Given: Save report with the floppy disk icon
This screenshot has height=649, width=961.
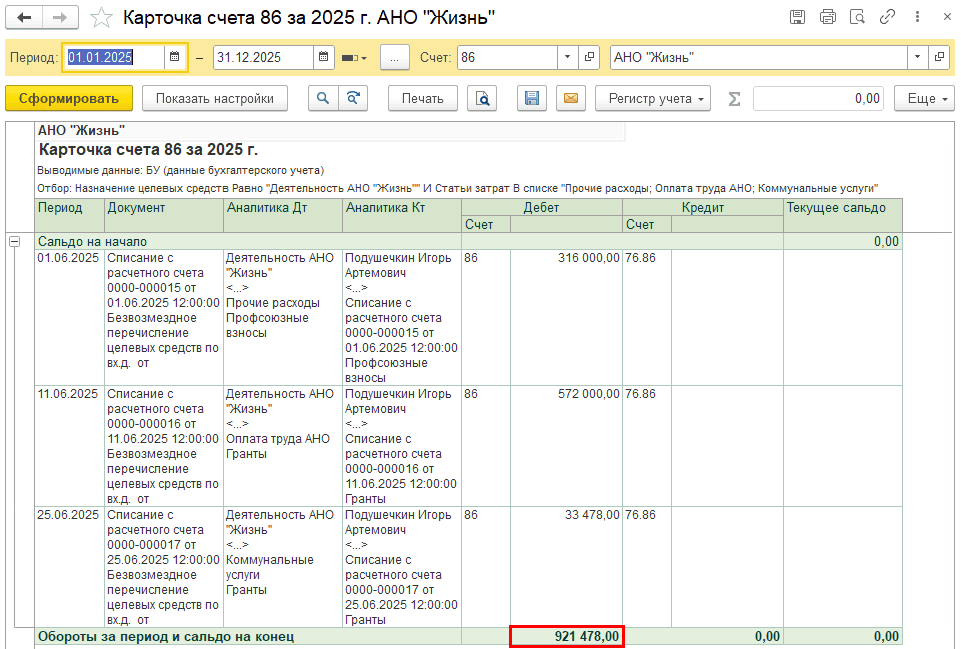Looking at the screenshot, I should (x=532, y=98).
